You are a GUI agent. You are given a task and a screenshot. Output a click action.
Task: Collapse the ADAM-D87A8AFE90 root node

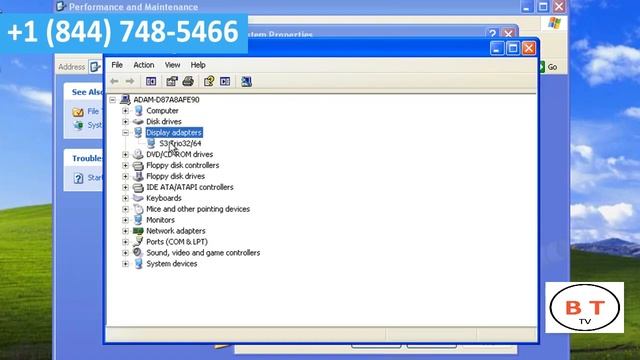(113, 100)
